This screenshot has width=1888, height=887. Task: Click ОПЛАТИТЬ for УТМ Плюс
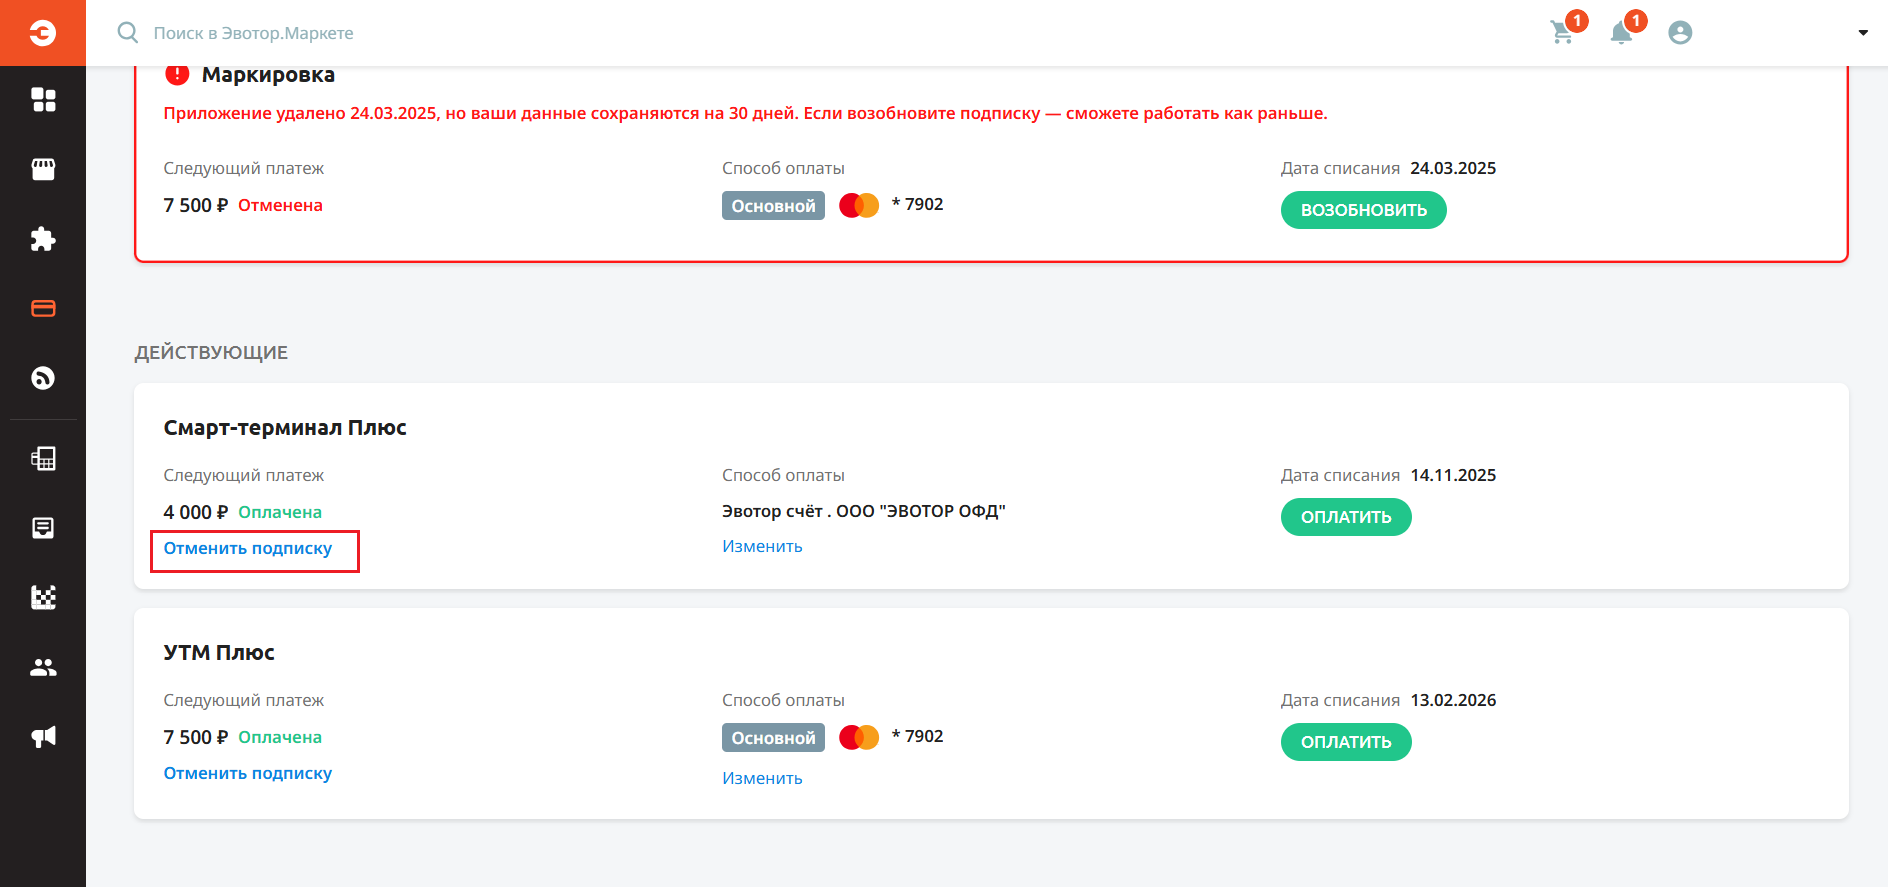tap(1346, 742)
